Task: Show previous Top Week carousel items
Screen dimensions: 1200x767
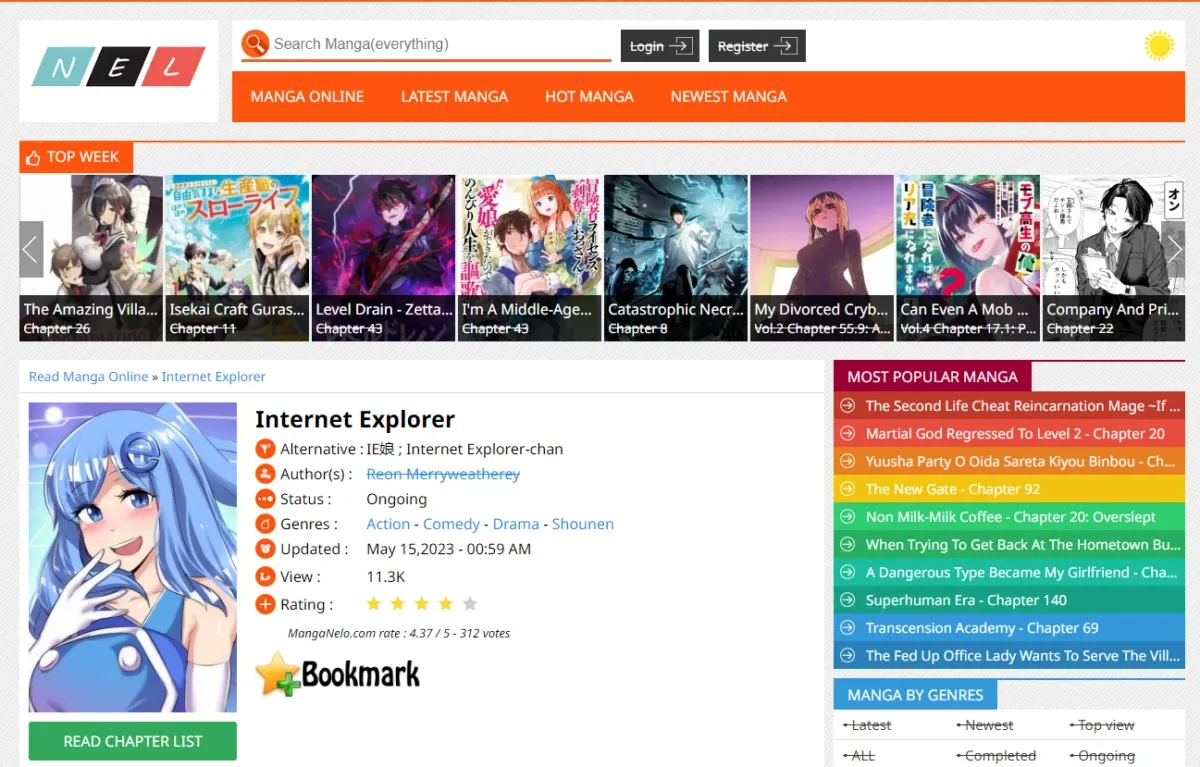Action: click(x=31, y=249)
